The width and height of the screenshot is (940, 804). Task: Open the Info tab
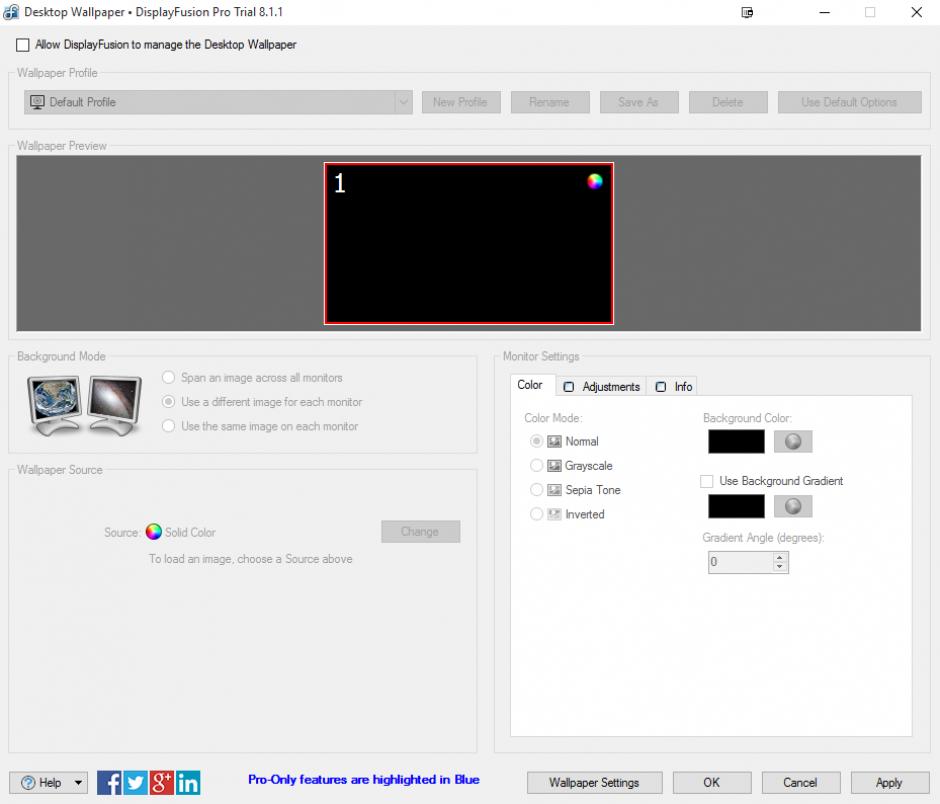point(675,387)
